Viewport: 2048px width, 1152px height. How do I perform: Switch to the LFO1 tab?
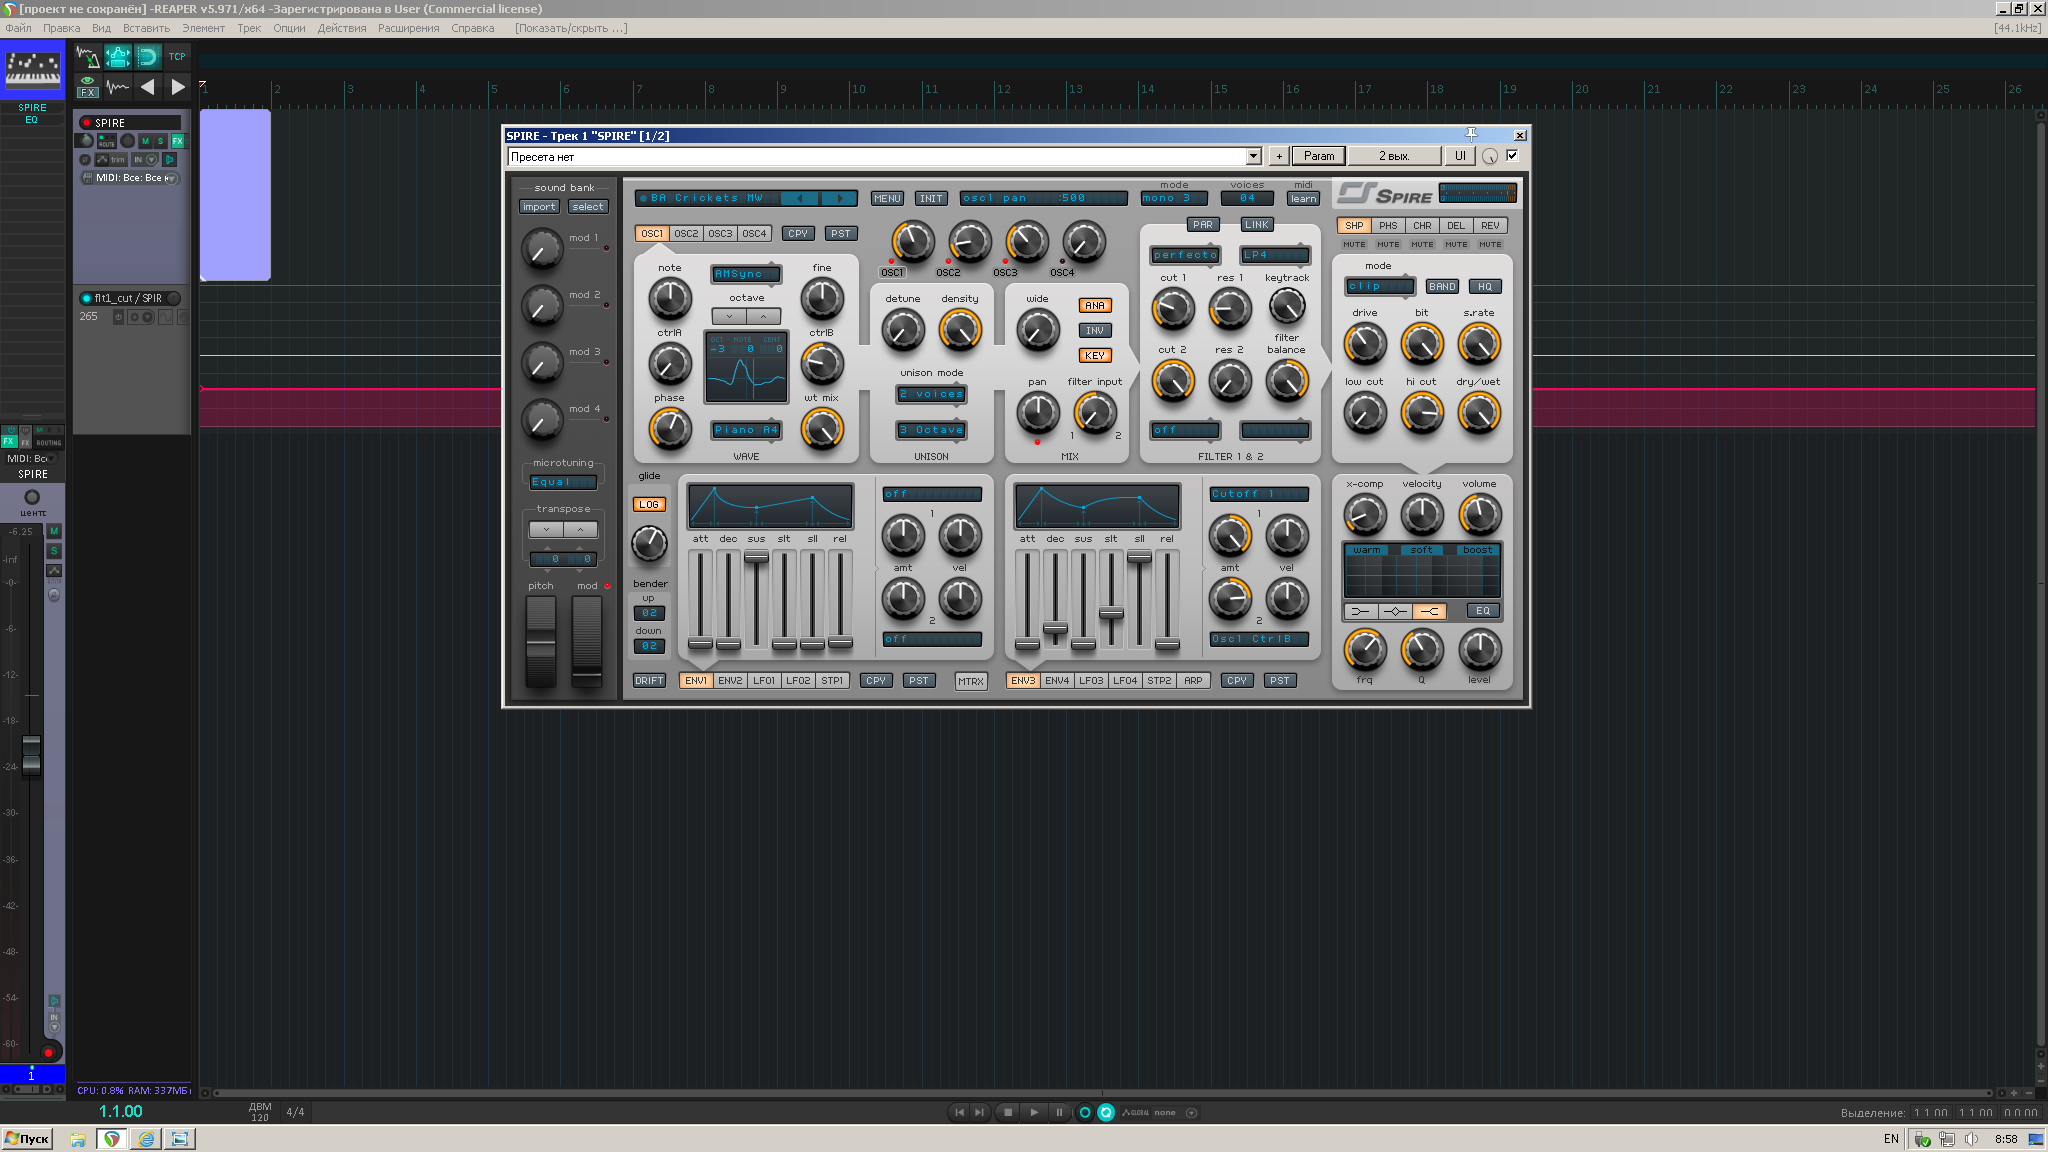tap(764, 681)
